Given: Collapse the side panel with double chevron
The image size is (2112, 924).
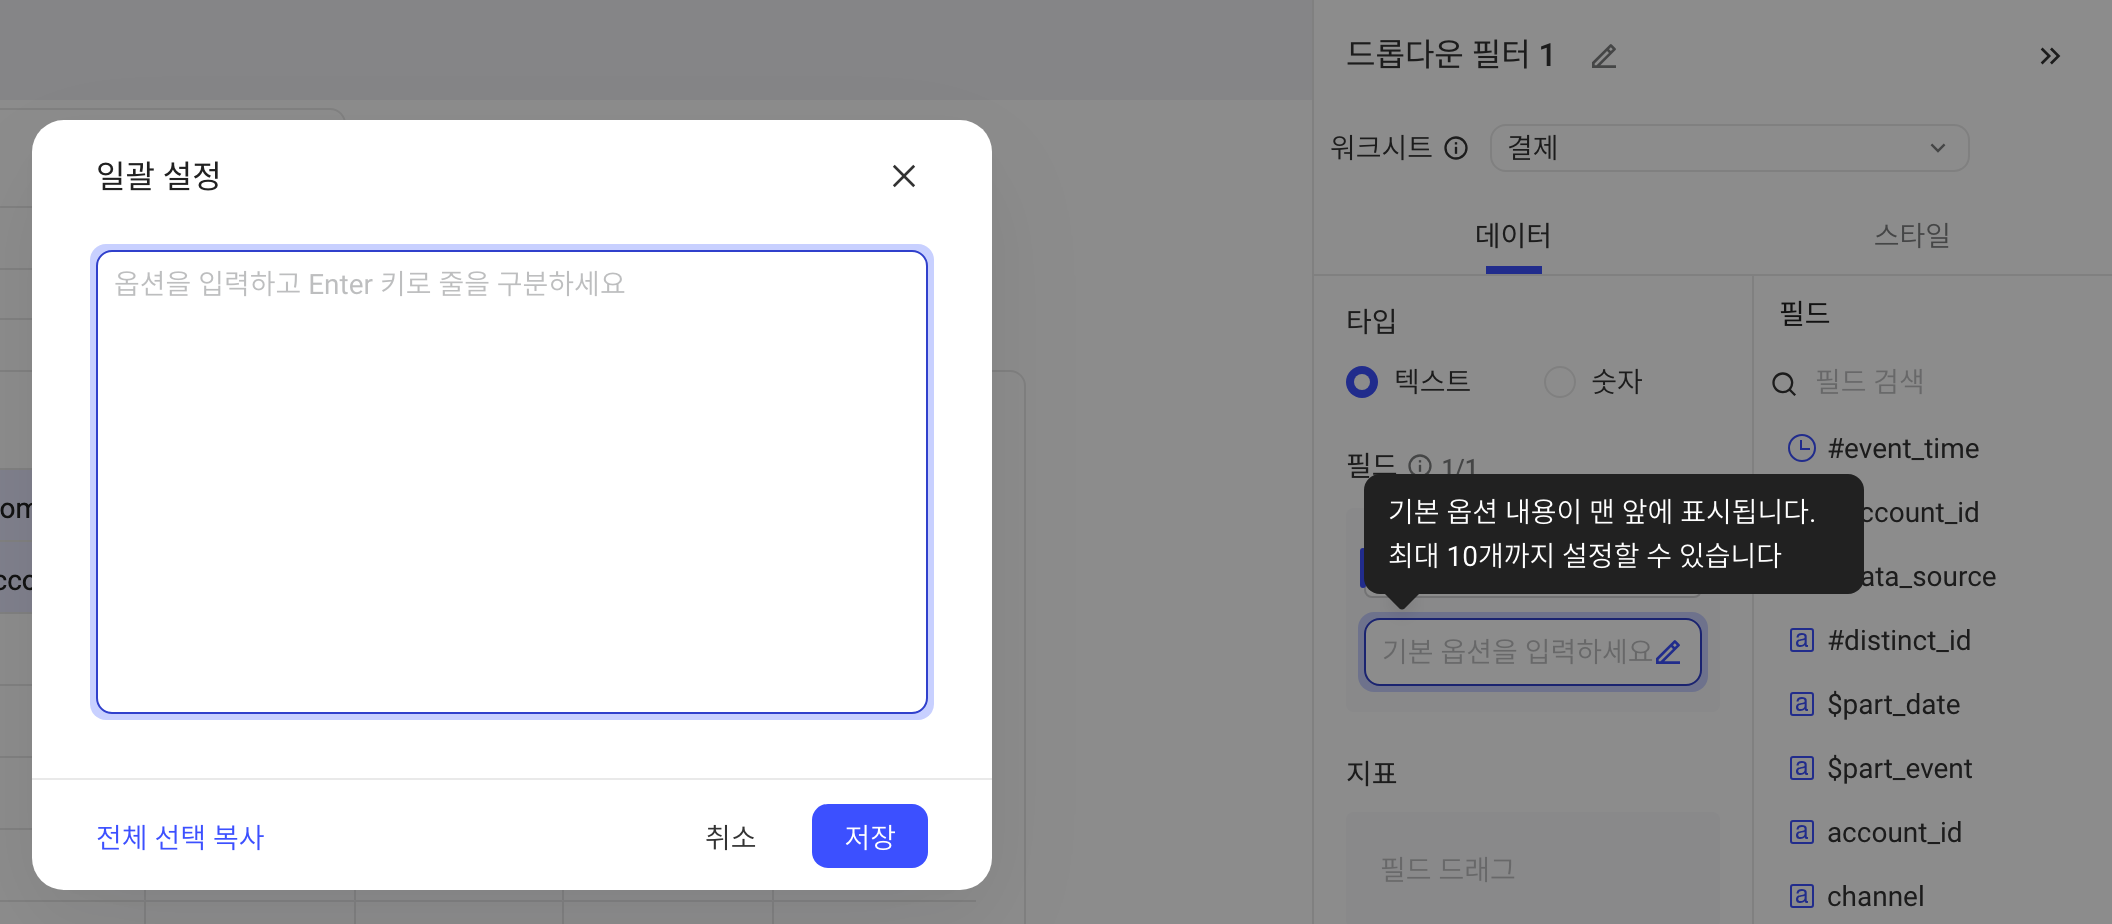Looking at the screenshot, I should pyautogui.click(x=2050, y=56).
